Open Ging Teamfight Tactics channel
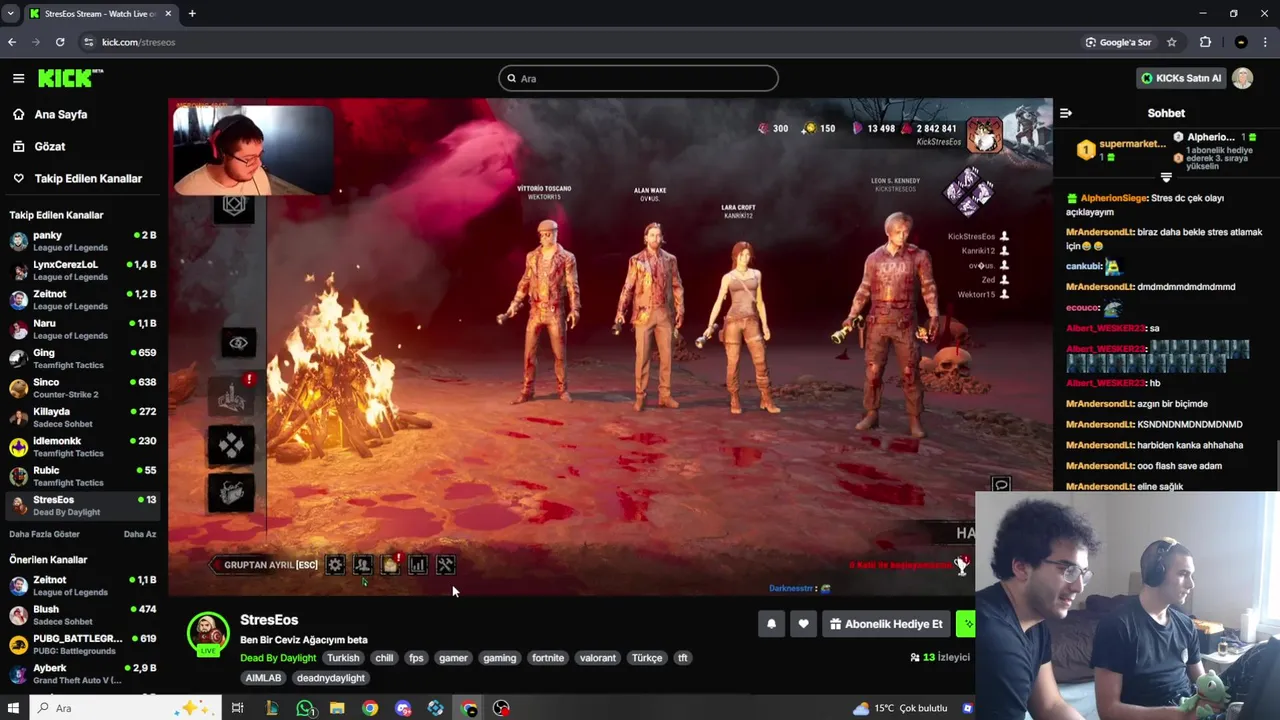 coord(82,358)
